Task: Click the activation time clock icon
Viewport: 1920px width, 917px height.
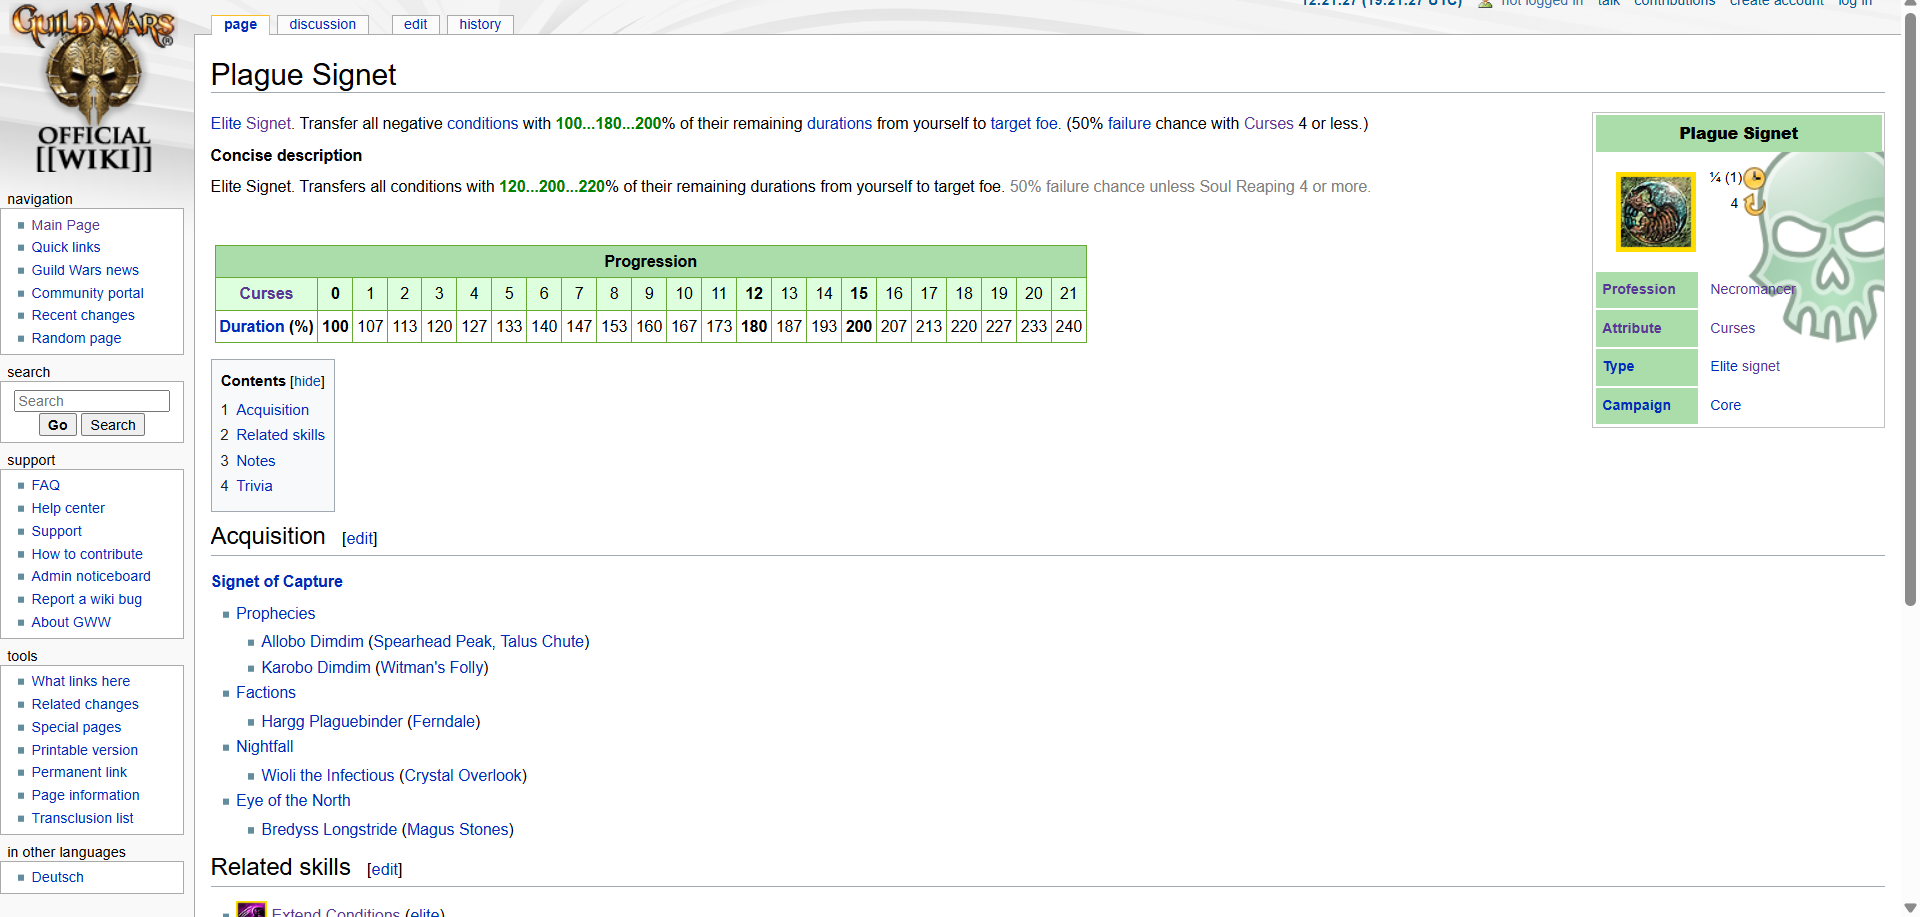Action: [1754, 178]
